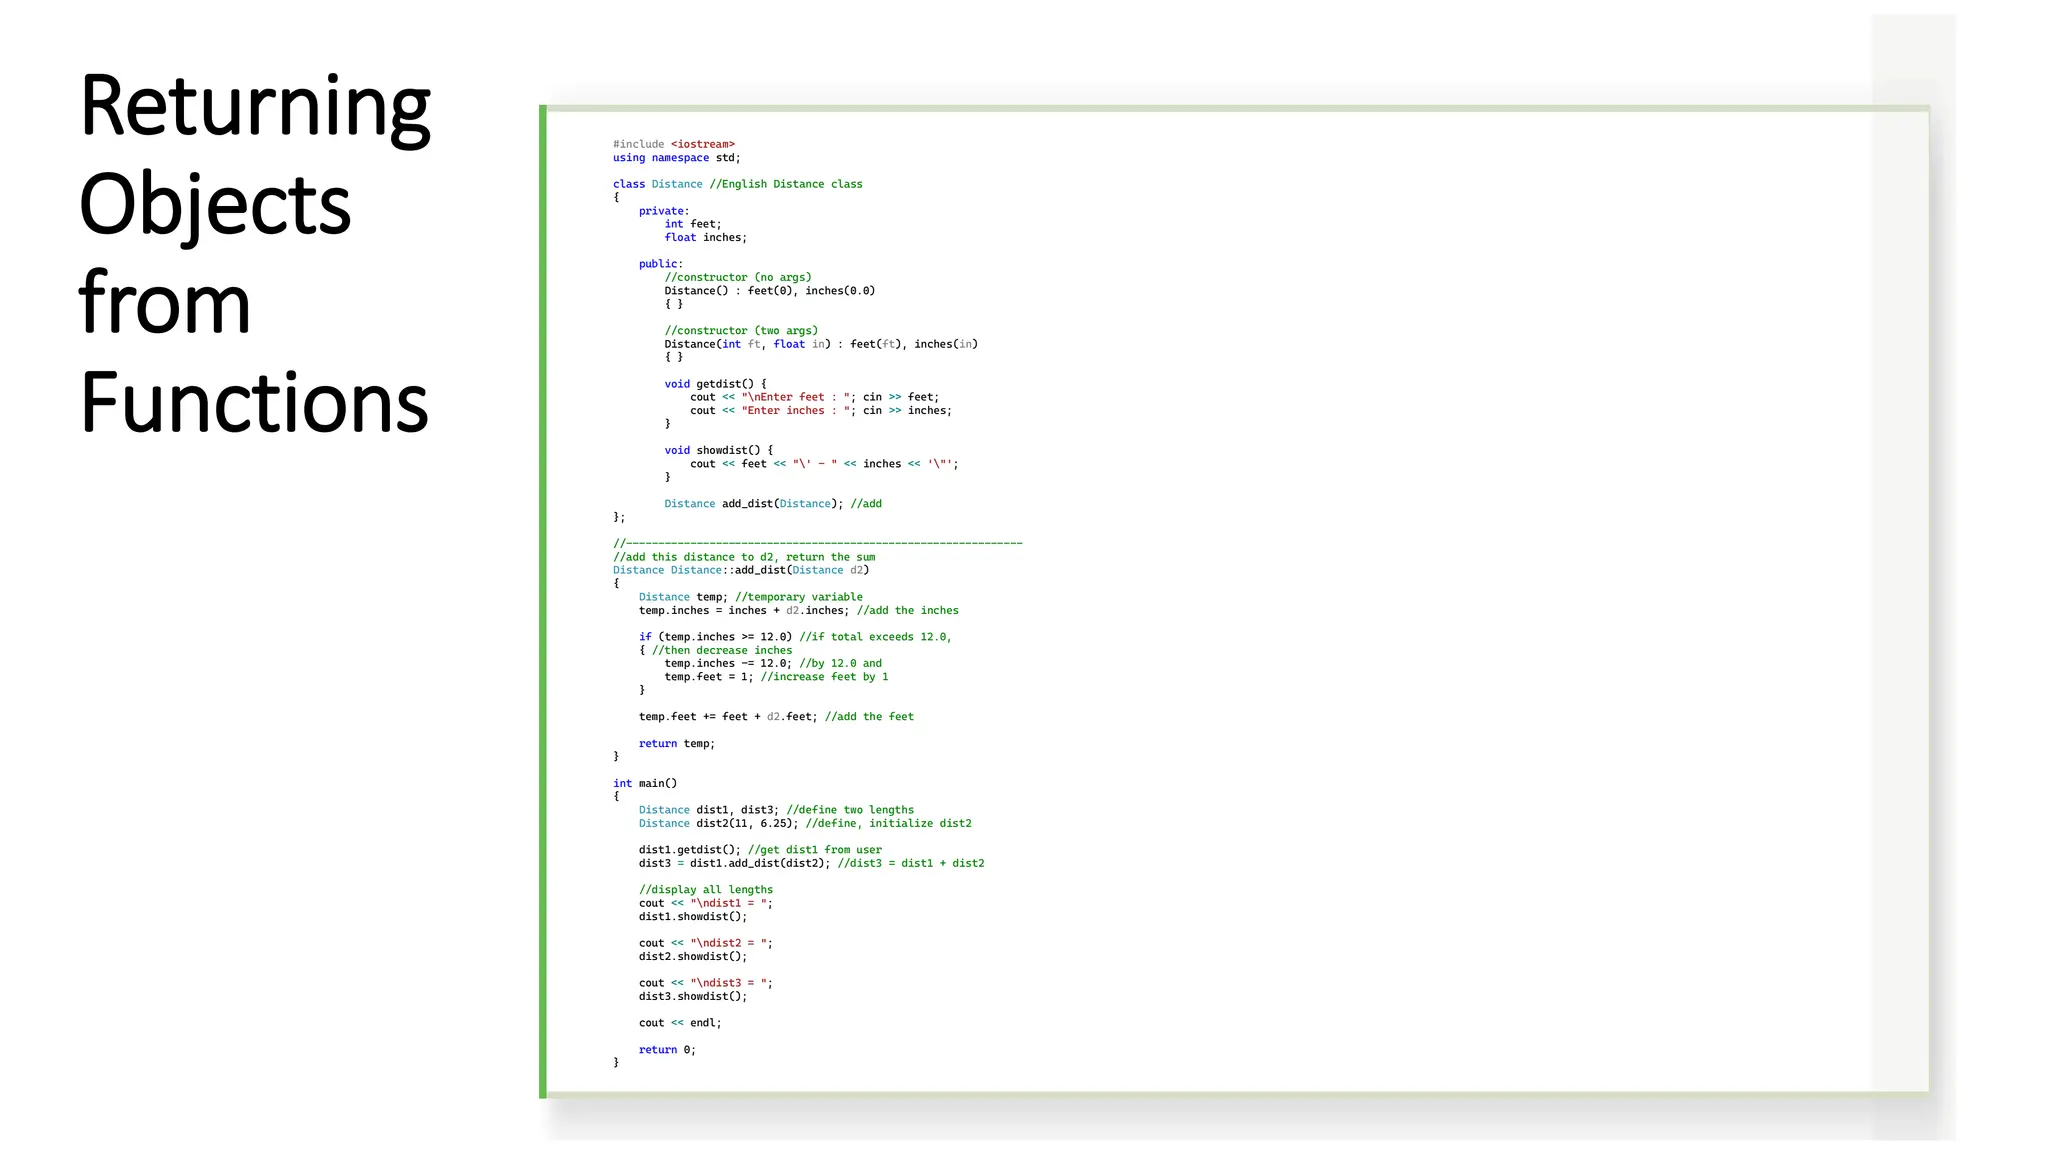
Task: Click the "Distance(int ft, float in)" constructor line
Action: (821, 344)
